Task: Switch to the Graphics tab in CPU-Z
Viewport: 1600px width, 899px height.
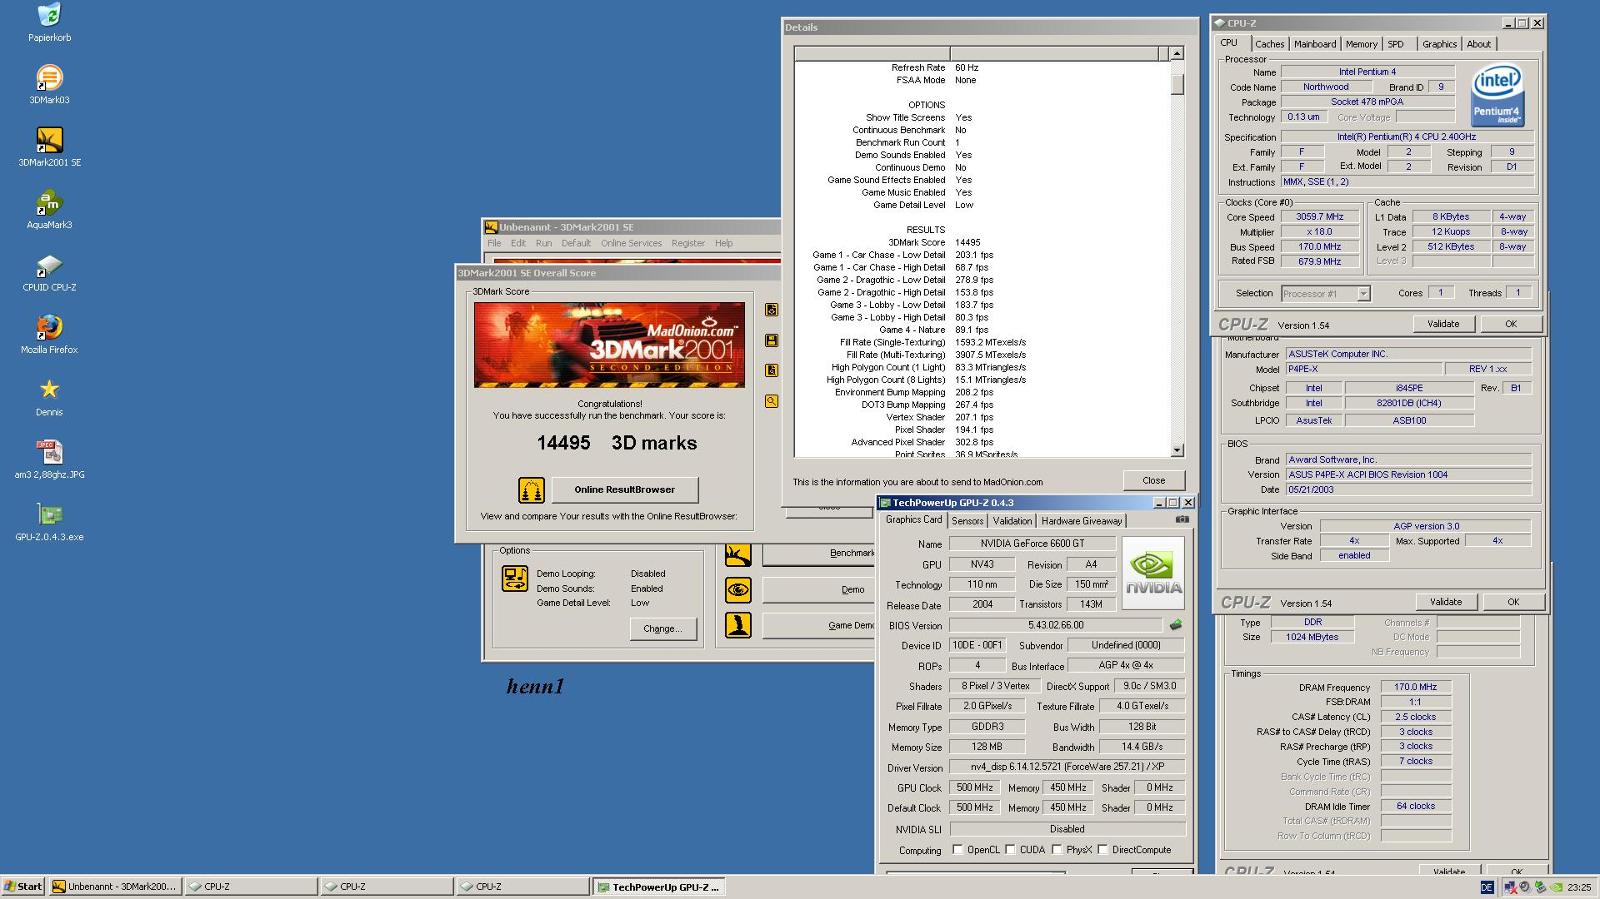Action: click(x=1440, y=44)
